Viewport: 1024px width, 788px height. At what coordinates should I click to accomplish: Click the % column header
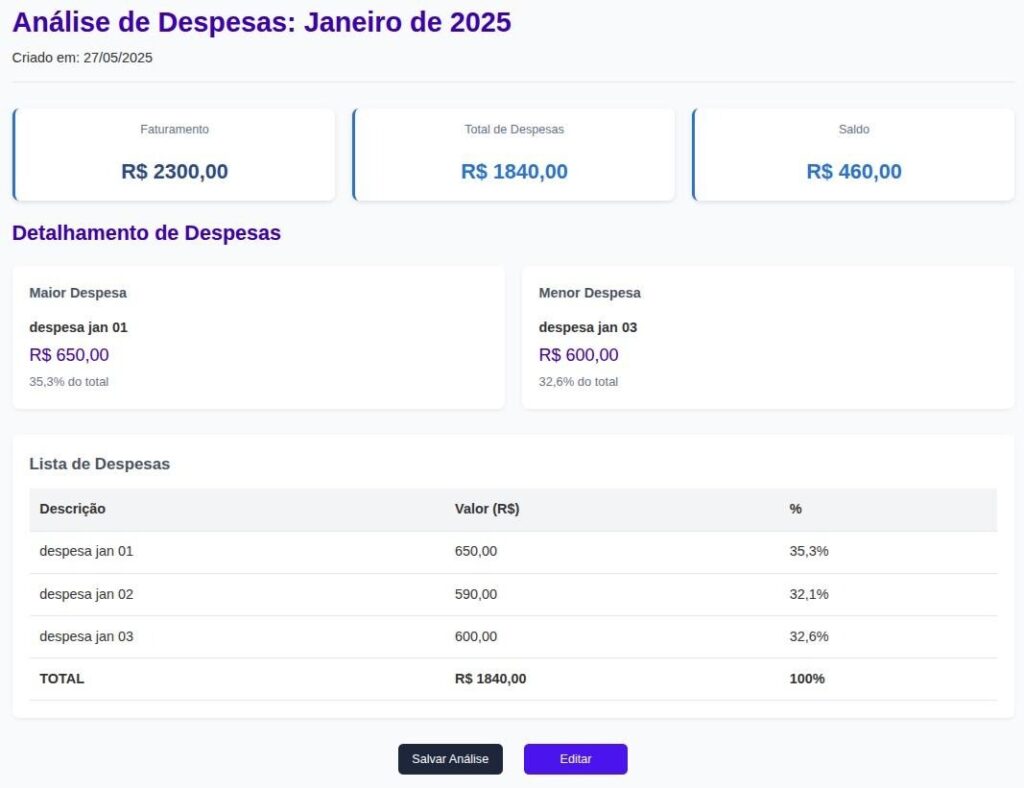coord(796,509)
